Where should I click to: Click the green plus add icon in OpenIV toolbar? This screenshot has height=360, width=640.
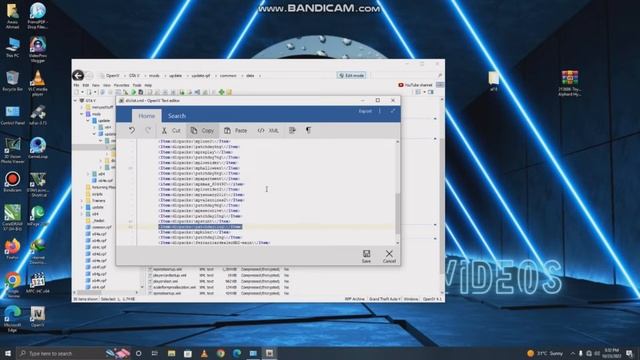click(x=221, y=92)
